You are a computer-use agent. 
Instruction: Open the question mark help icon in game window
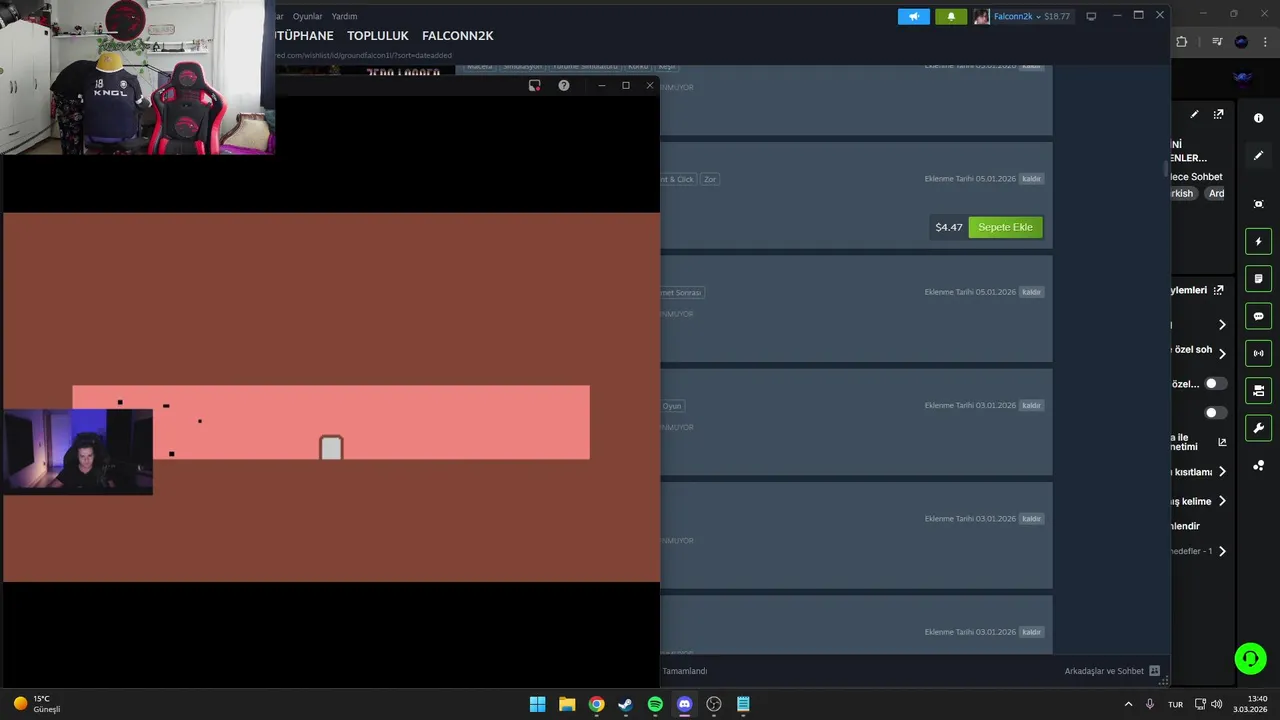point(564,86)
